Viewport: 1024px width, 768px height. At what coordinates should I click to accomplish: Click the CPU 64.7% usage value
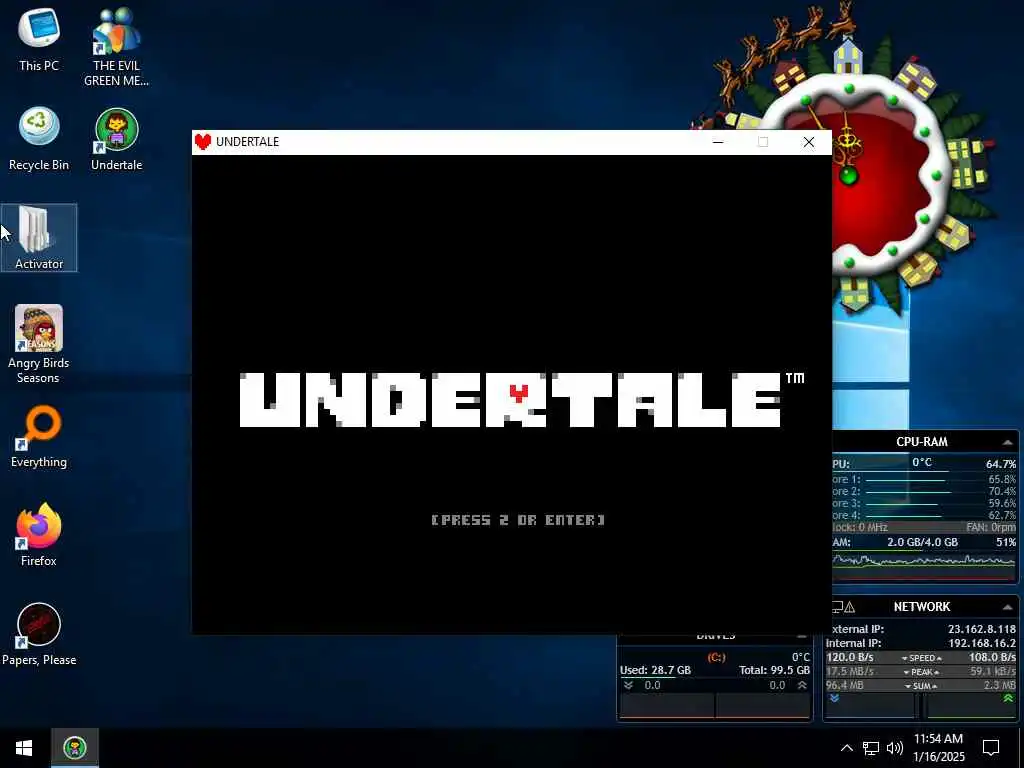1000,464
